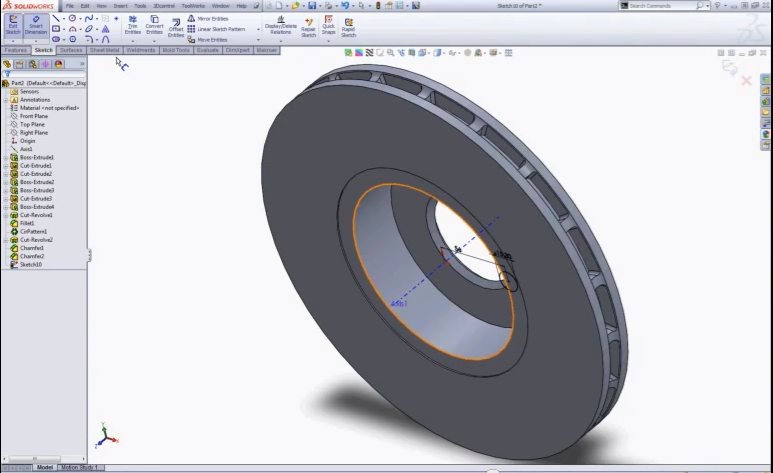Click the Convert Entities tool

coord(154,25)
